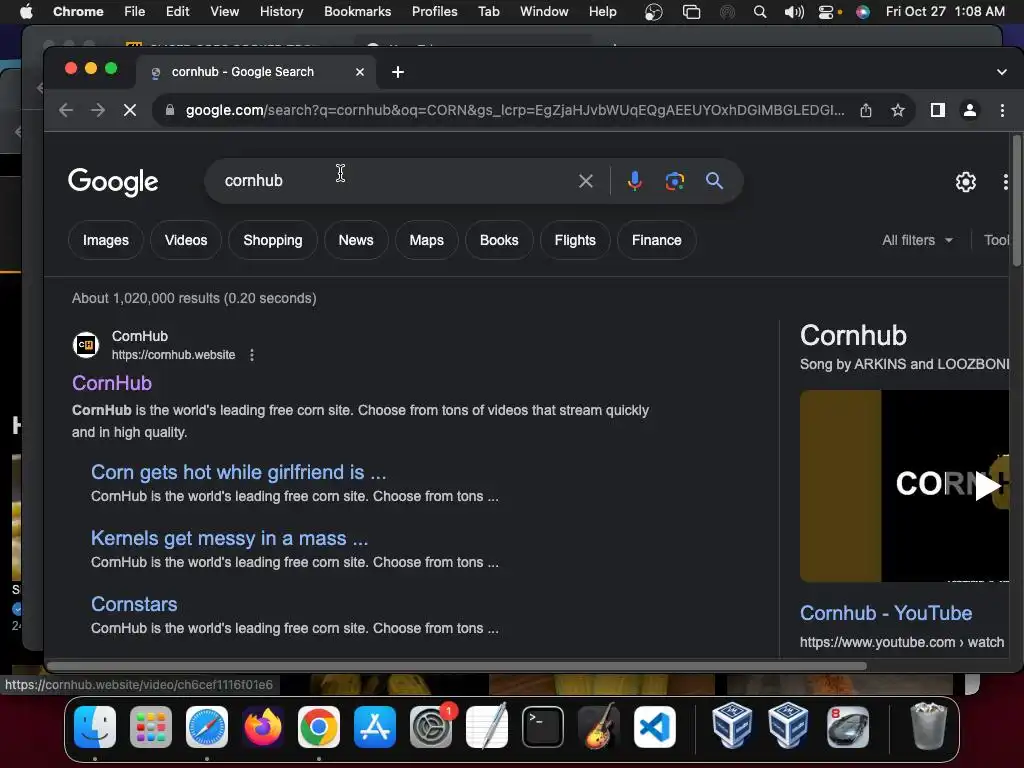
Task: Open the Cornstars sublink
Action: 134,604
